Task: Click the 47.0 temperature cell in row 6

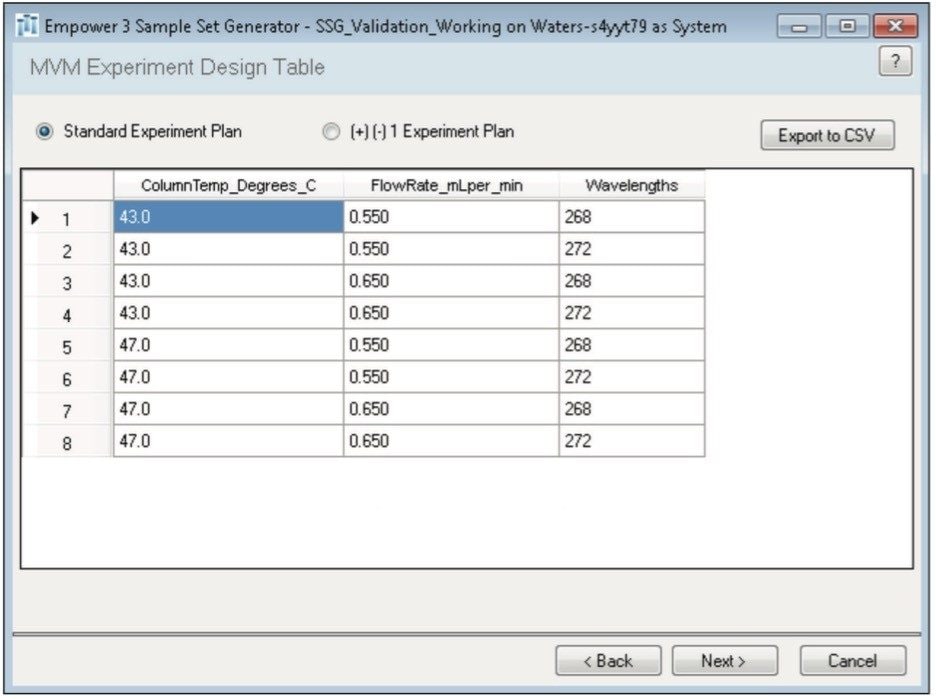Action: point(227,377)
